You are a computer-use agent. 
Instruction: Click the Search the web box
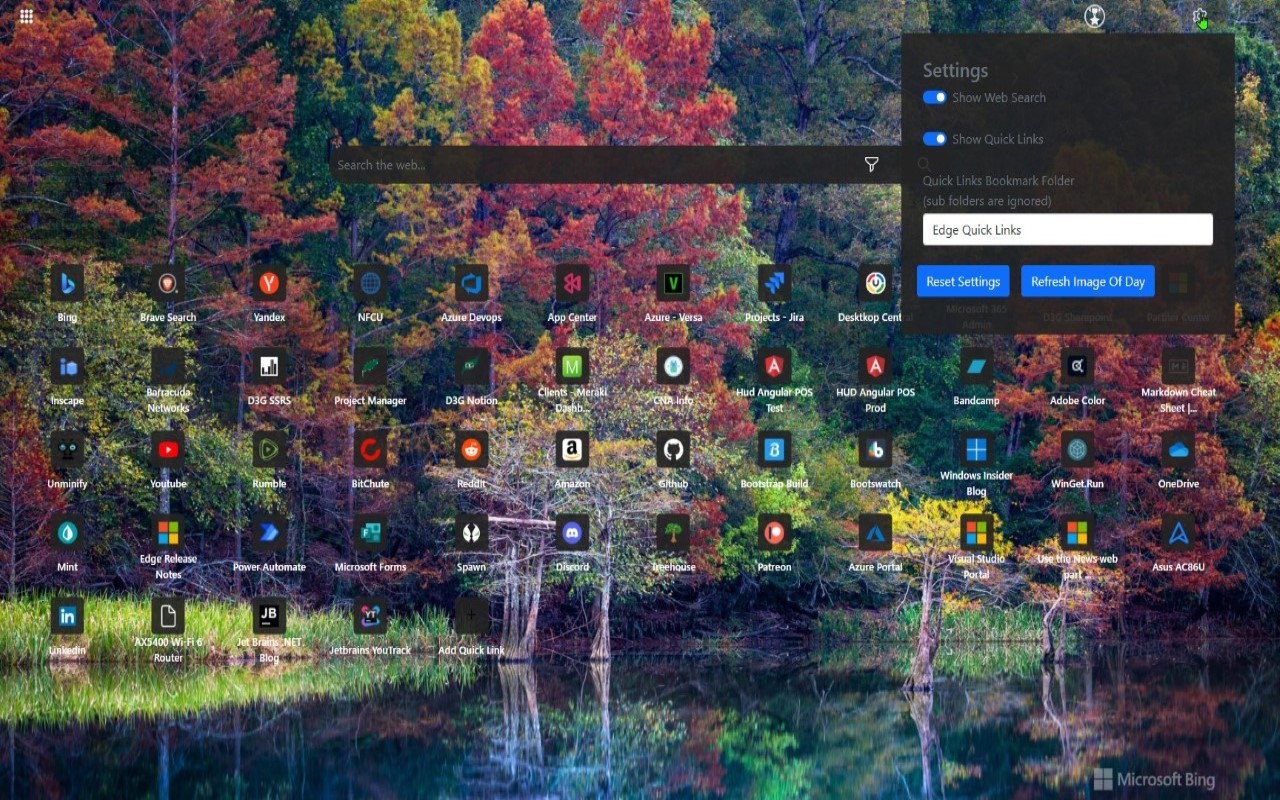click(595, 165)
